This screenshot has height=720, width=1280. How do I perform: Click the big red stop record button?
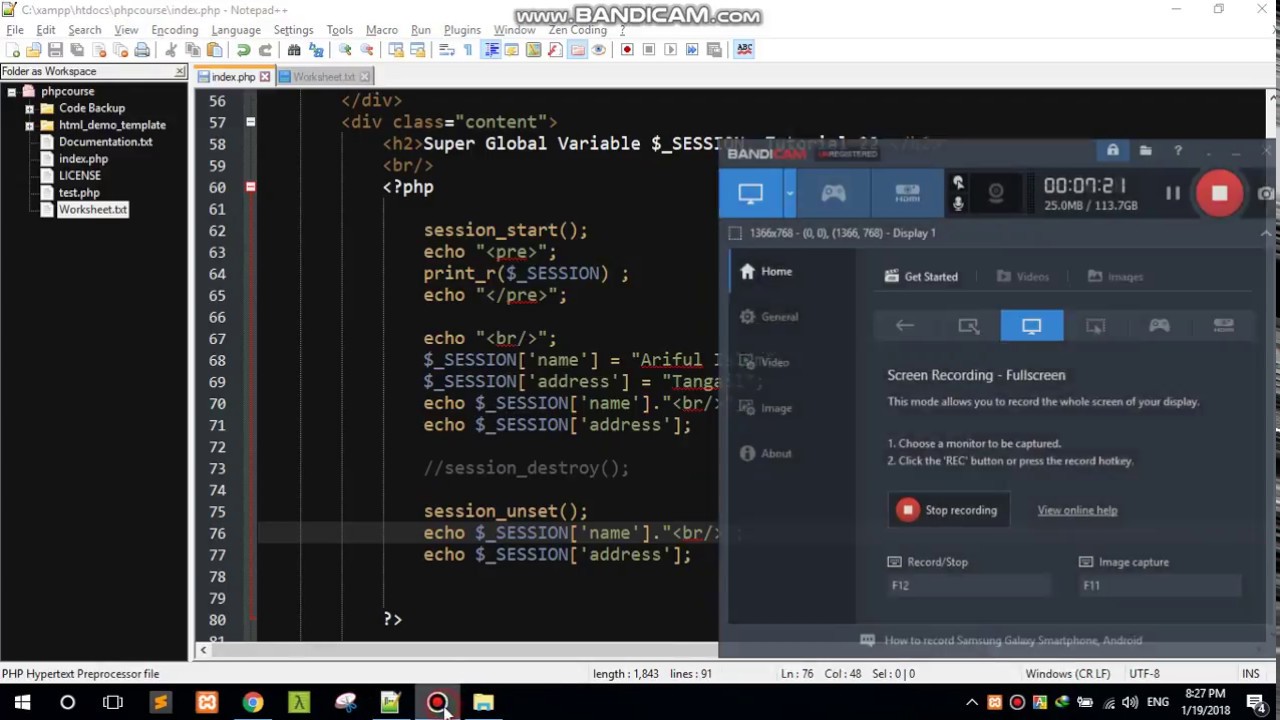coord(1219,194)
